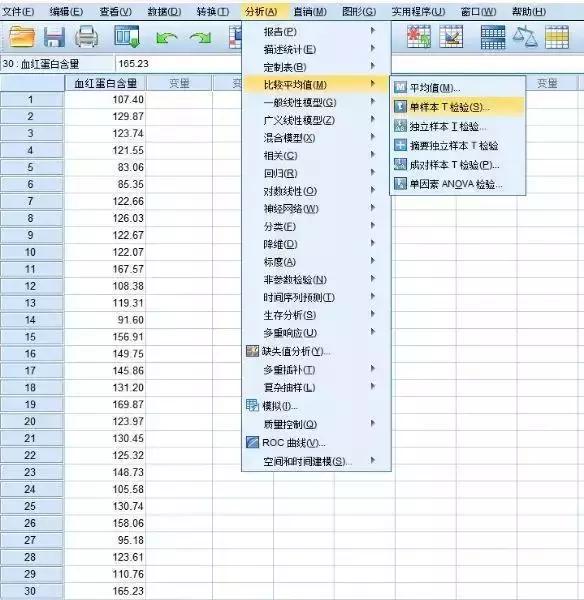Choose 成对样本 T 检验(P)...
The width and height of the screenshot is (584, 600).
pos(458,165)
